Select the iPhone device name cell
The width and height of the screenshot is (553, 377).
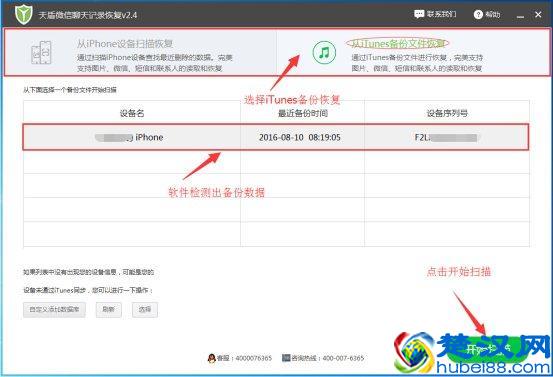(x=132, y=137)
